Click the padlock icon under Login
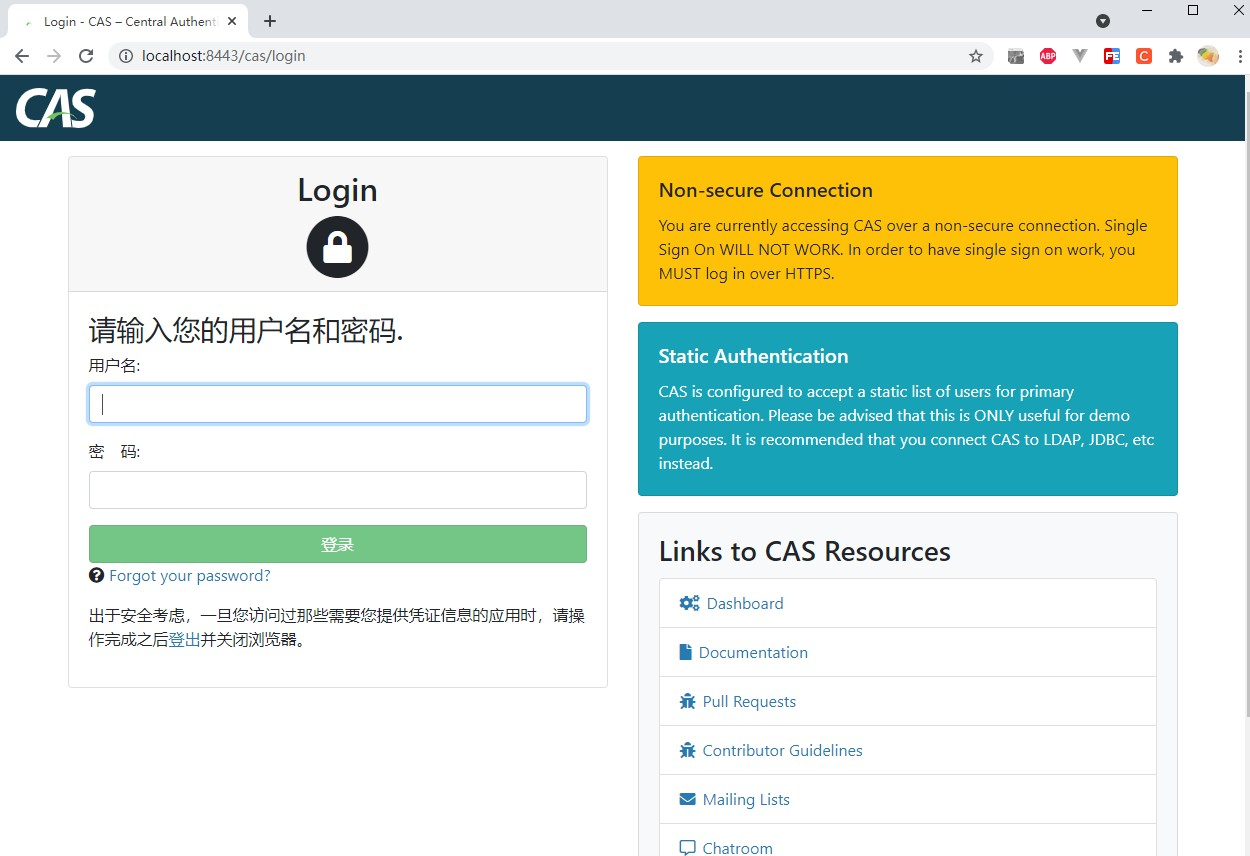The image size is (1250, 856). (x=338, y=247)
